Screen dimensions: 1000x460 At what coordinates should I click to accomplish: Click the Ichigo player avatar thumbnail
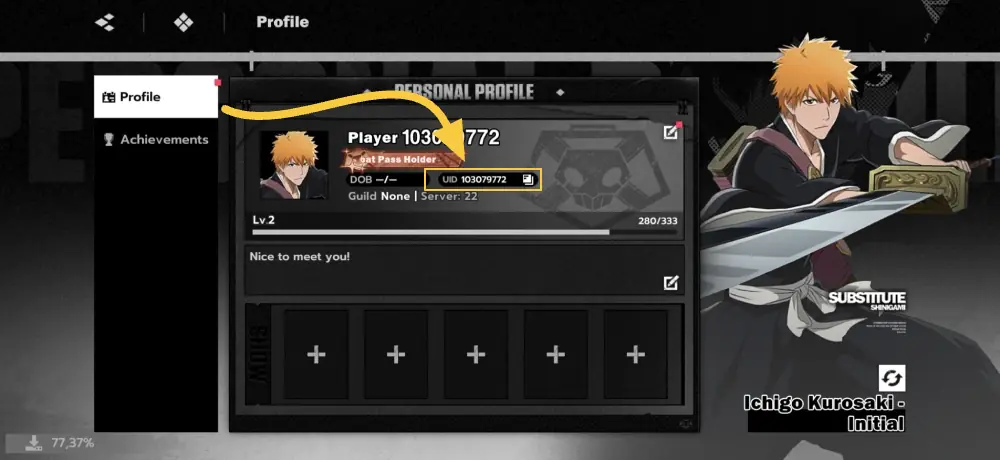click(294, 165)
